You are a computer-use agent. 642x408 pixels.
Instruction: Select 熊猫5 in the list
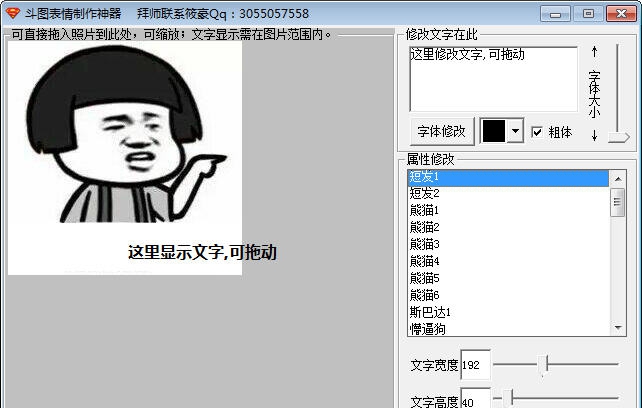point(508,278)
